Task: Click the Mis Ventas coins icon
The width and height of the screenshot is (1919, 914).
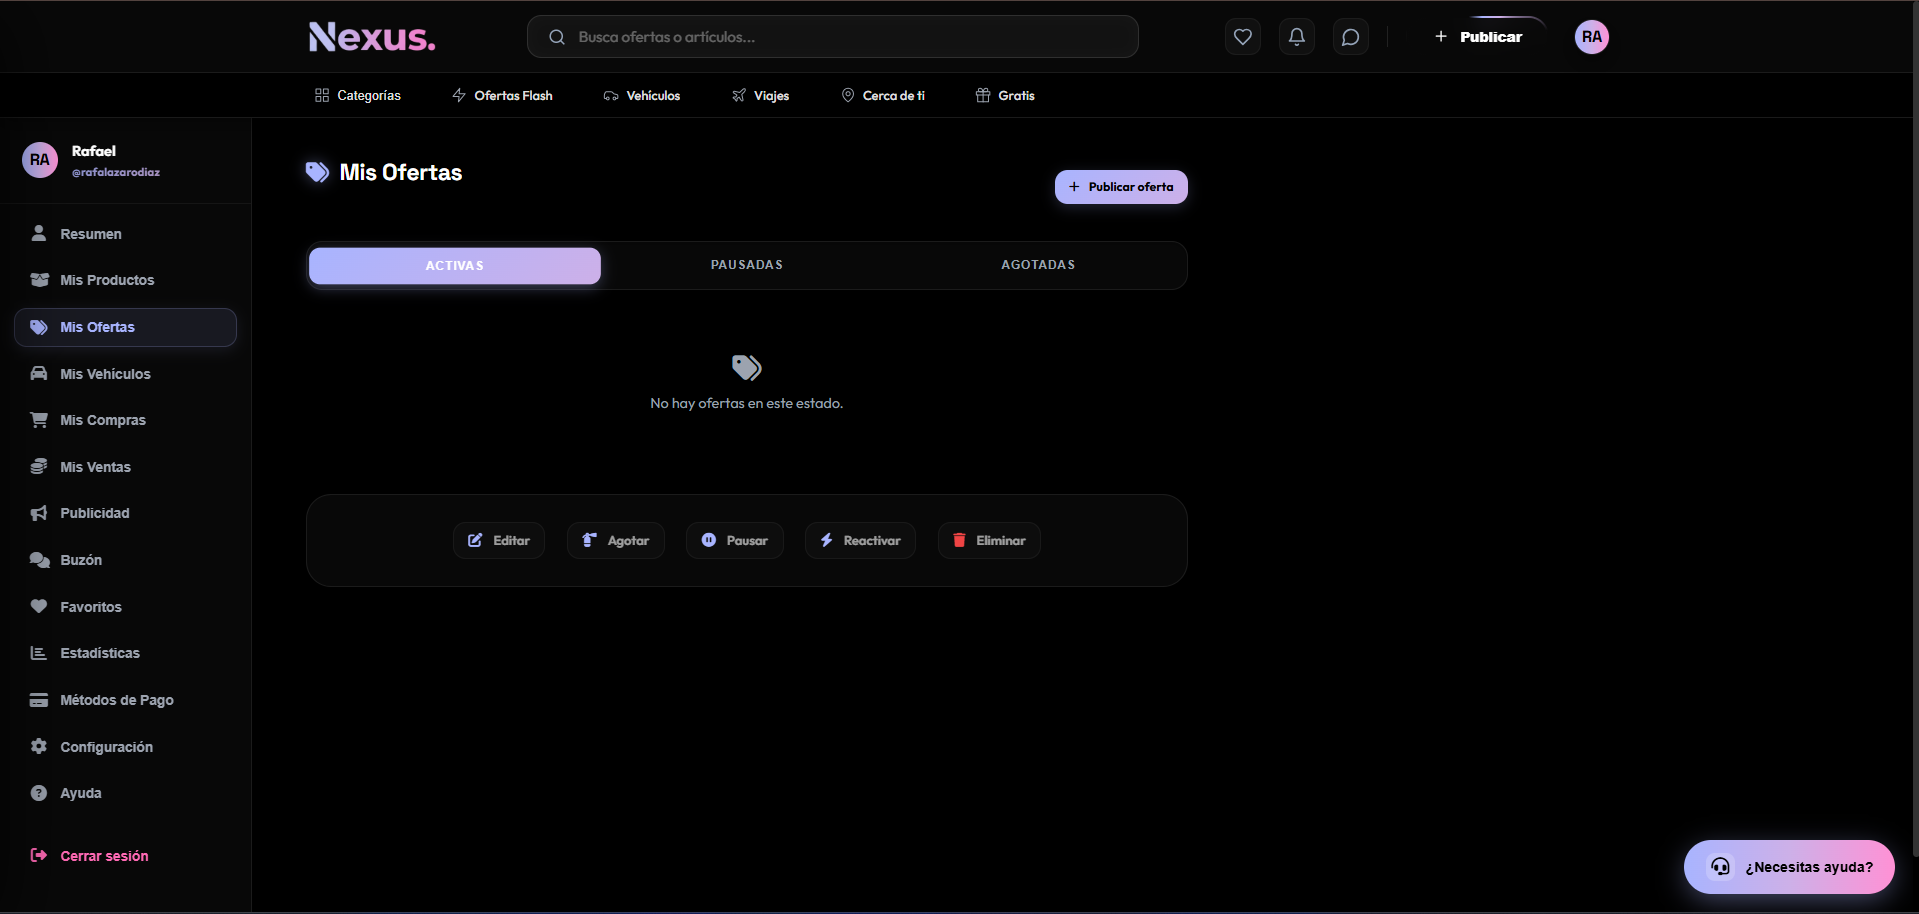Action: (39, 466)
